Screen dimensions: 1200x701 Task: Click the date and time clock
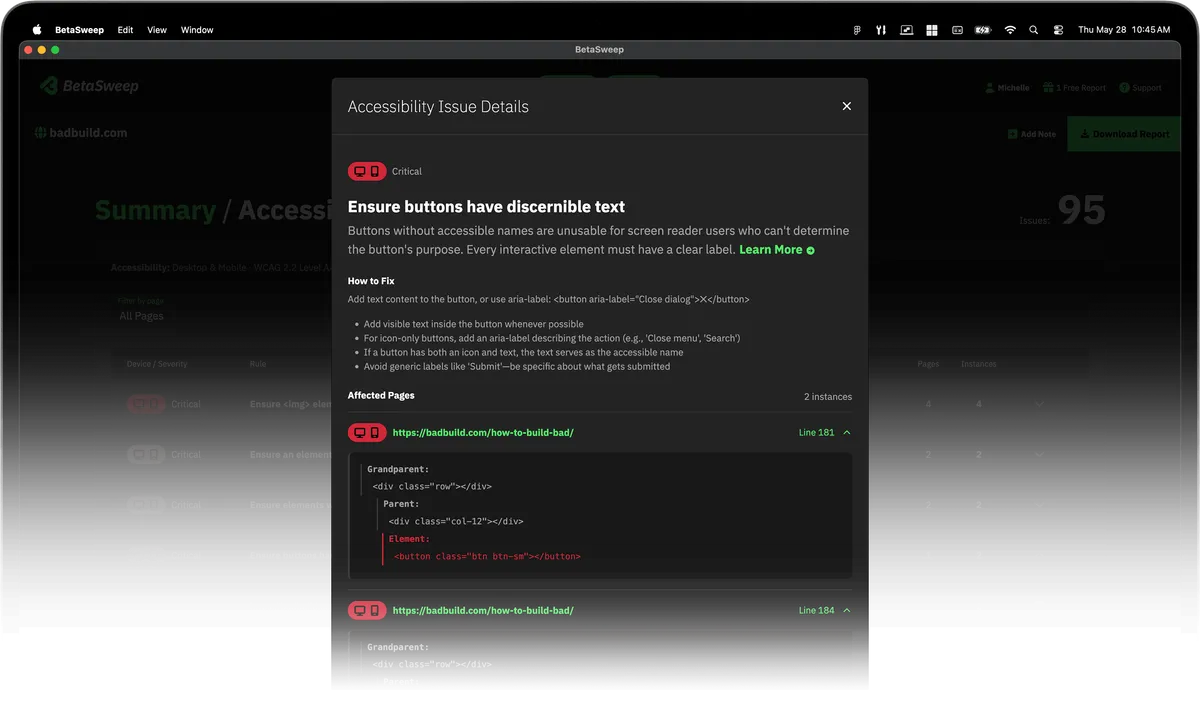tap(1124, 30)
